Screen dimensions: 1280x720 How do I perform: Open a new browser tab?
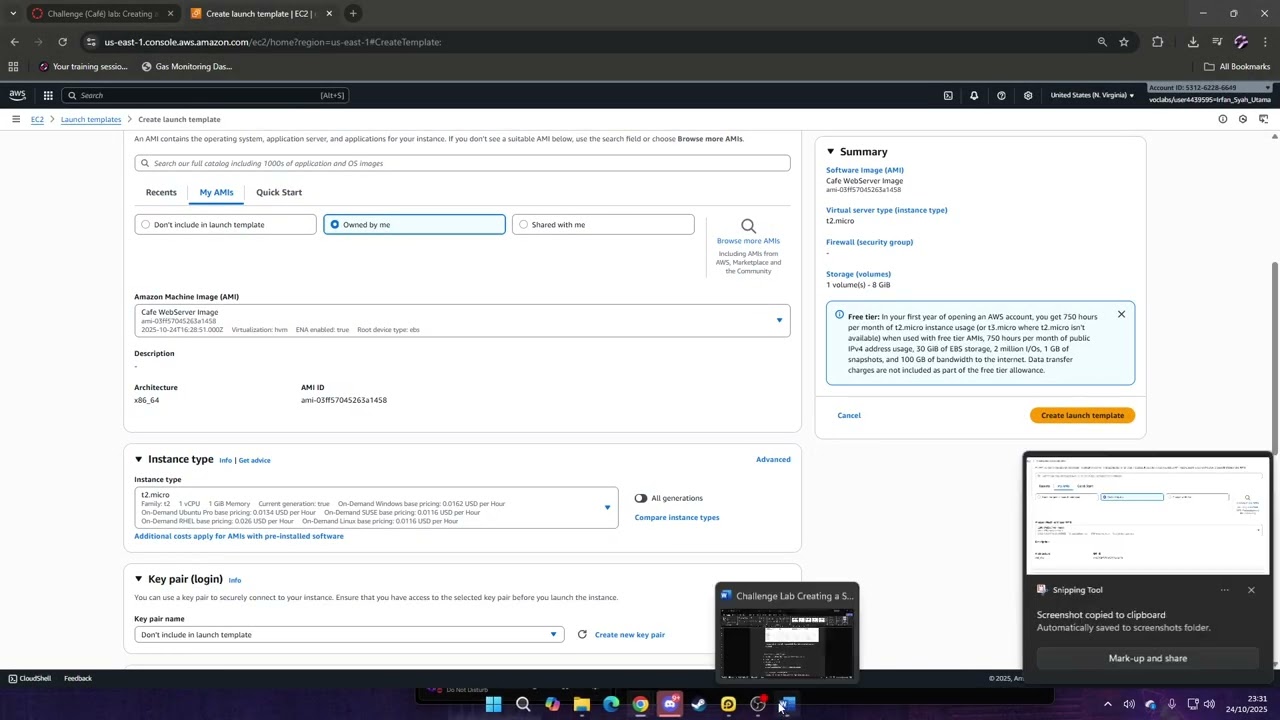353,14
